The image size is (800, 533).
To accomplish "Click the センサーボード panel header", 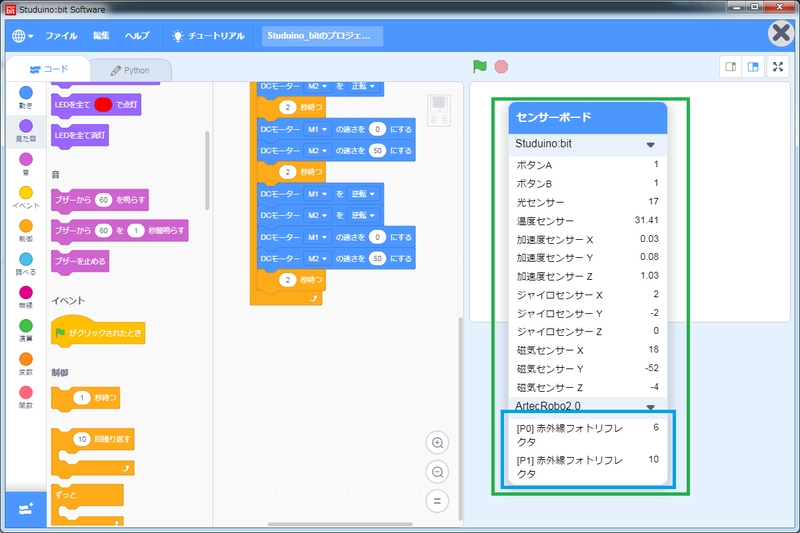I will [x=588, y=117].
